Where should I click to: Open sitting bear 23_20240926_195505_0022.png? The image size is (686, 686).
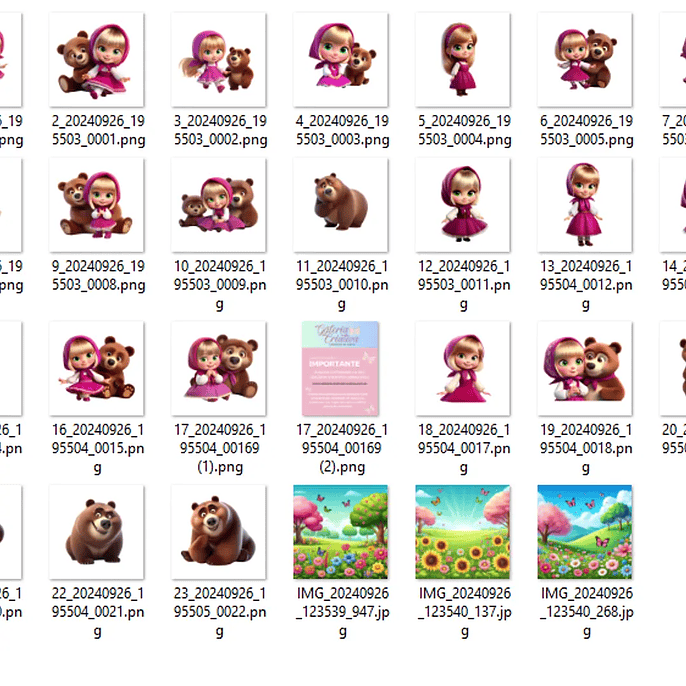coord(218,532)
